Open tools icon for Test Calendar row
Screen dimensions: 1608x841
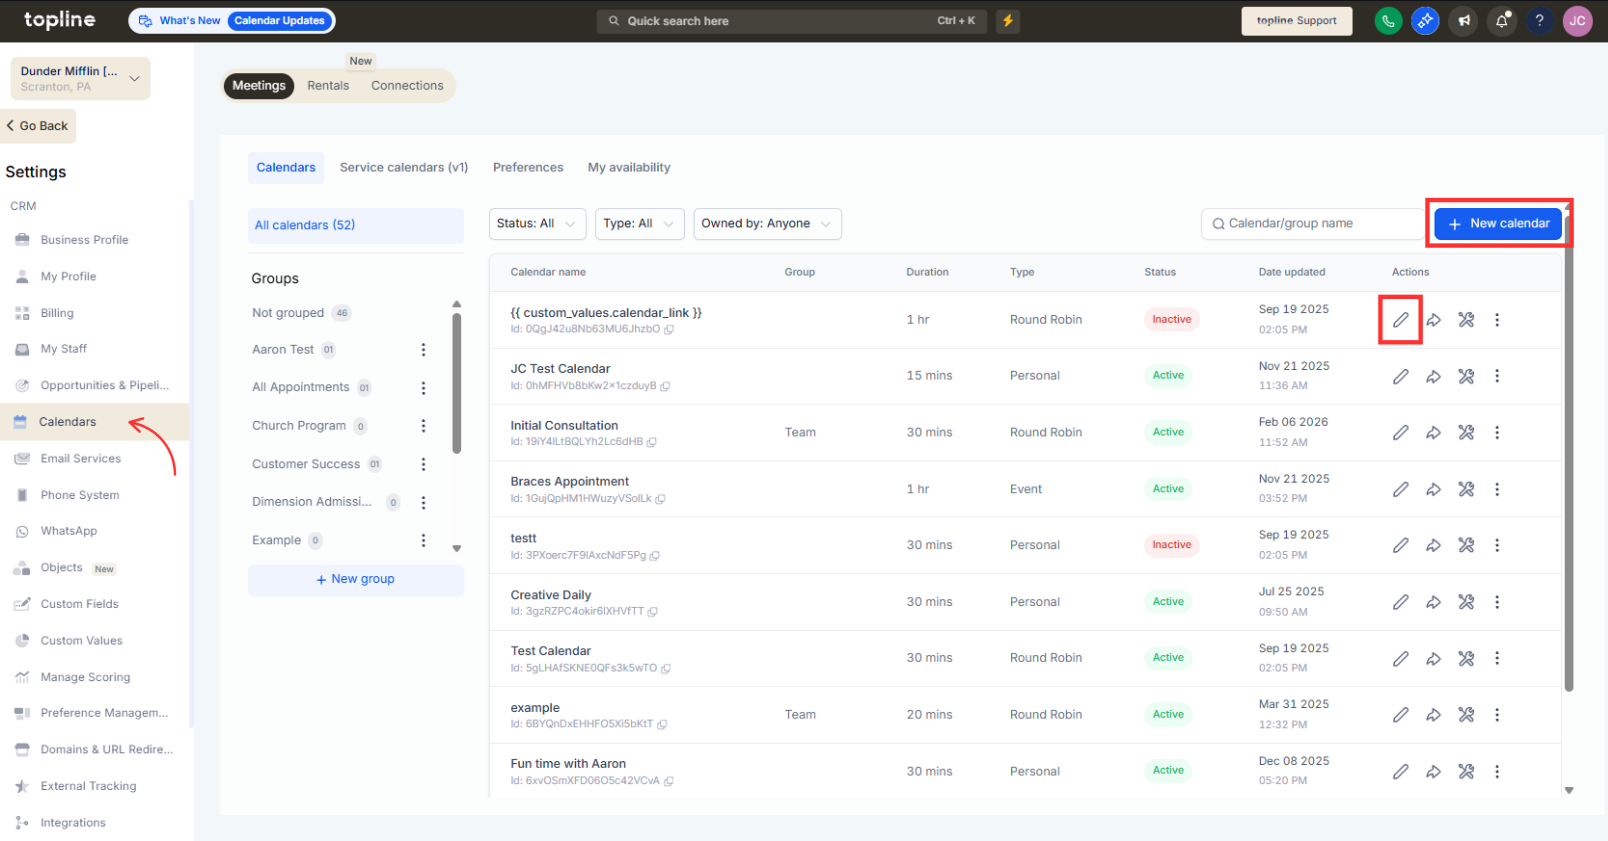coord(1466,658)
